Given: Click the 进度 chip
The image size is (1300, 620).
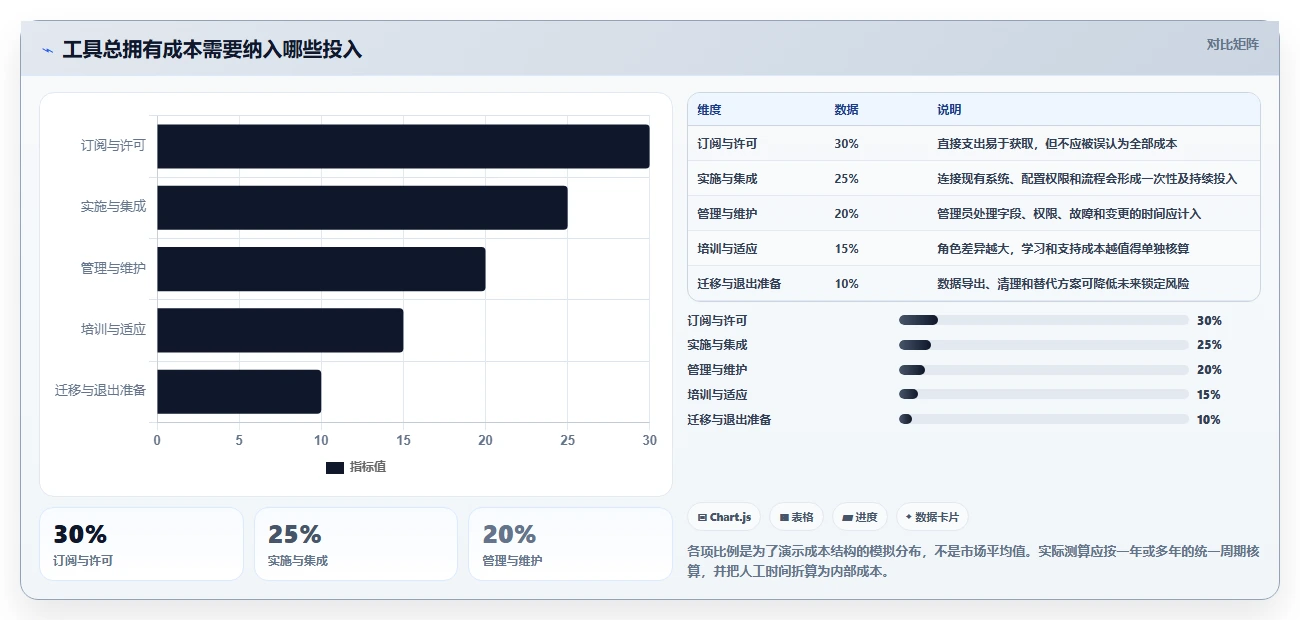Looking at the screenshot, I should click(x=859, y=517).
